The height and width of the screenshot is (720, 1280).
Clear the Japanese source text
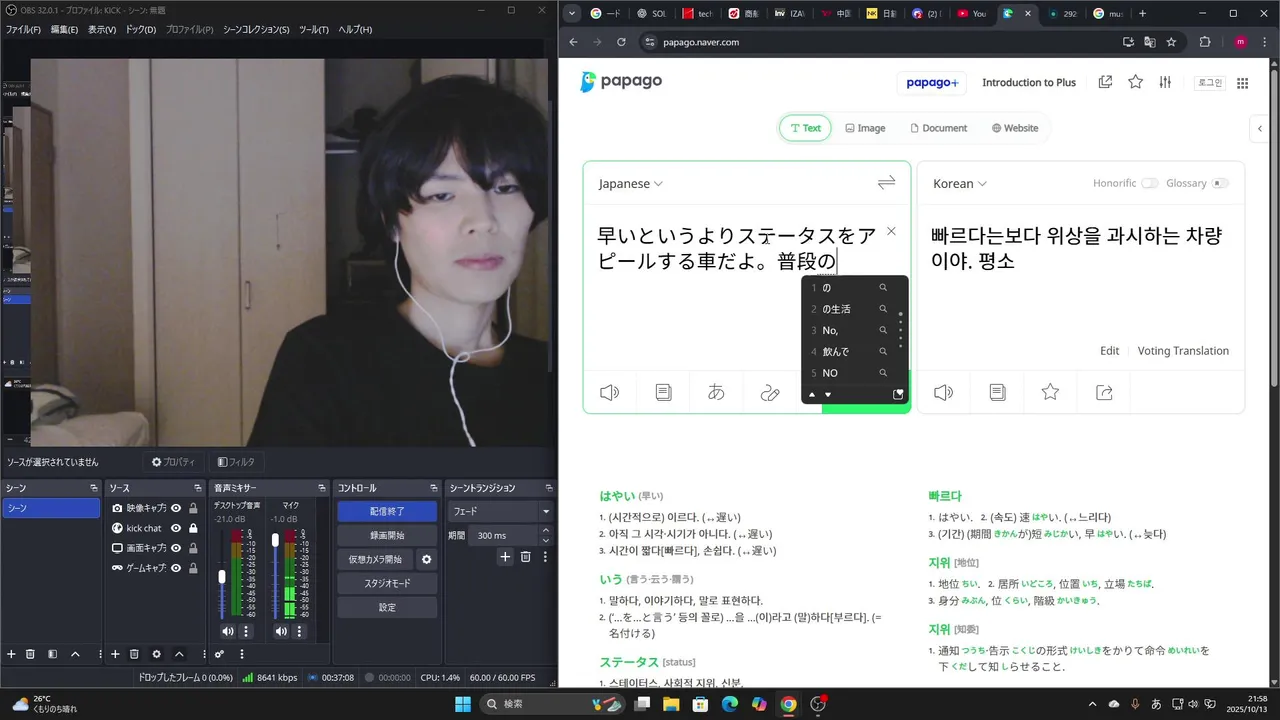tap(891, 232)
